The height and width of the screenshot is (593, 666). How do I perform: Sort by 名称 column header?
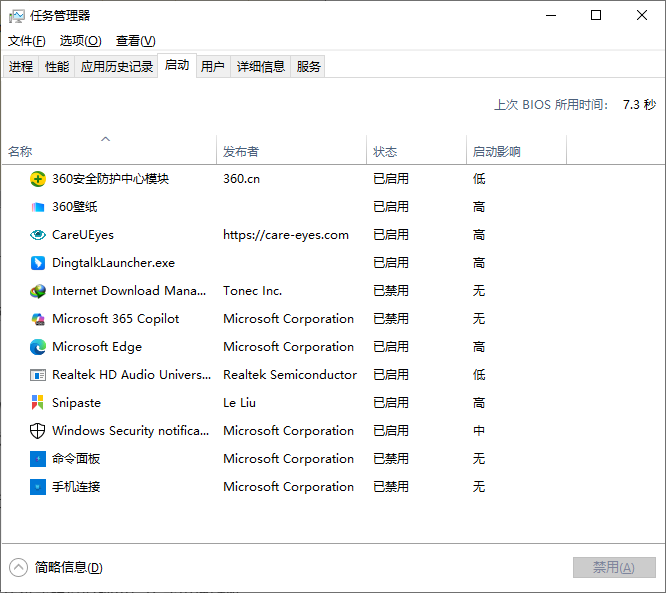[x=20, y=152]
